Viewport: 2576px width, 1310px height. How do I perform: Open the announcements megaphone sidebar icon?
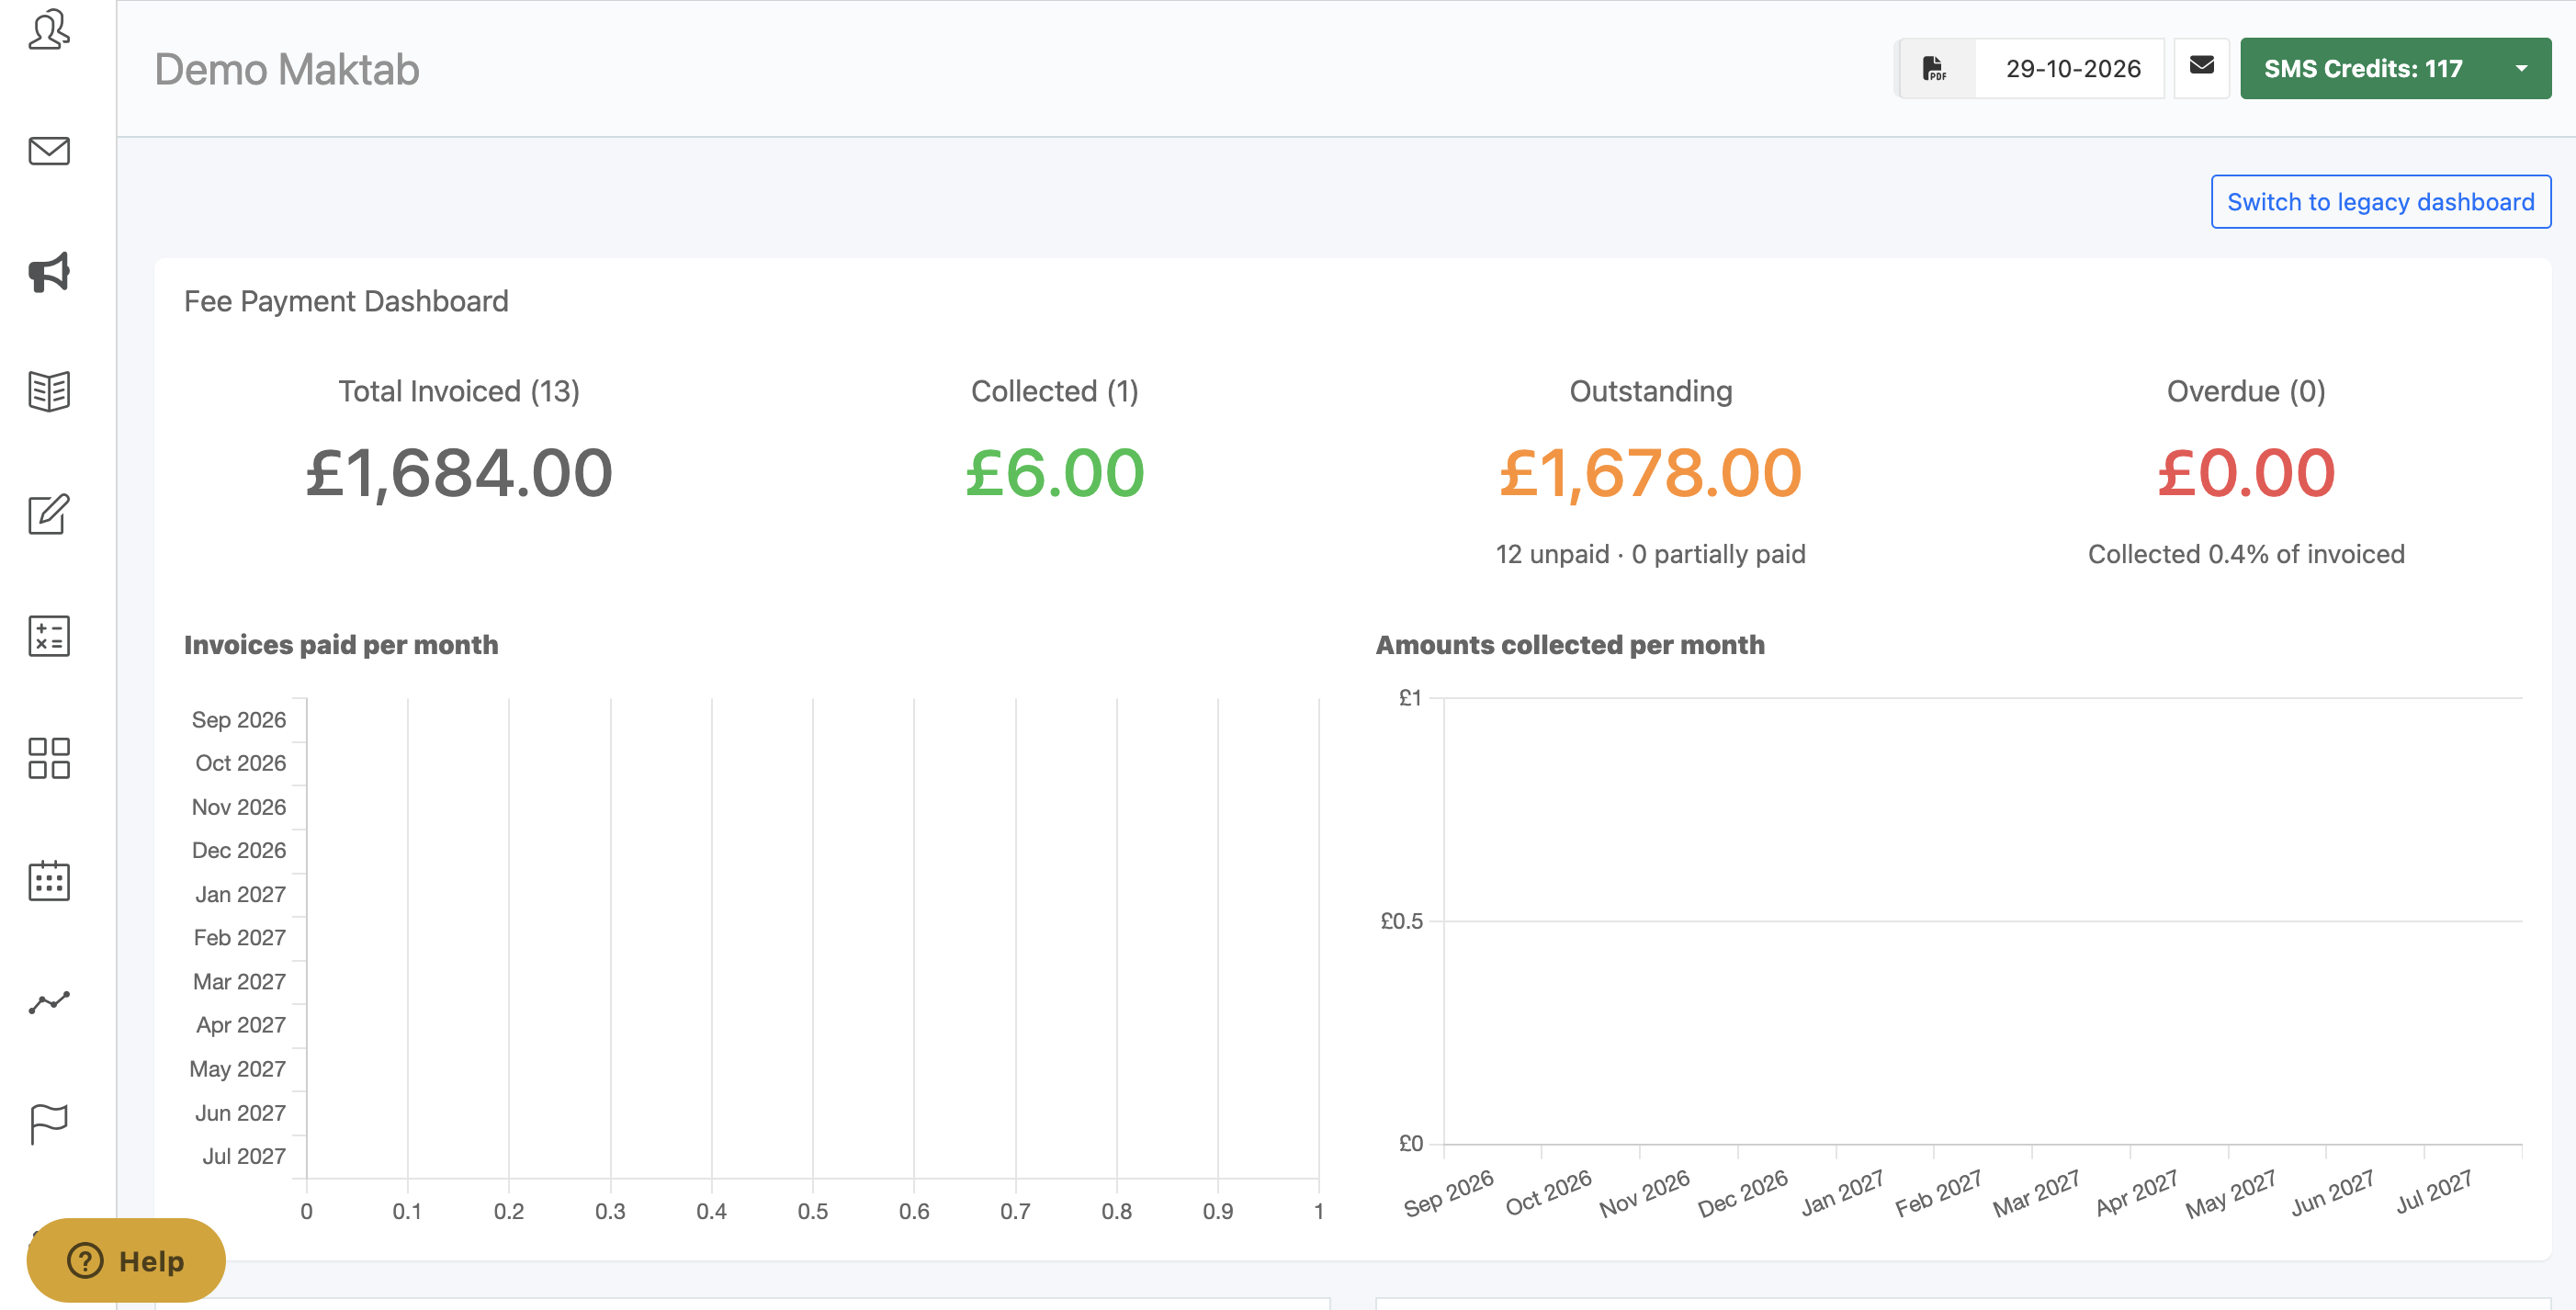48,272
